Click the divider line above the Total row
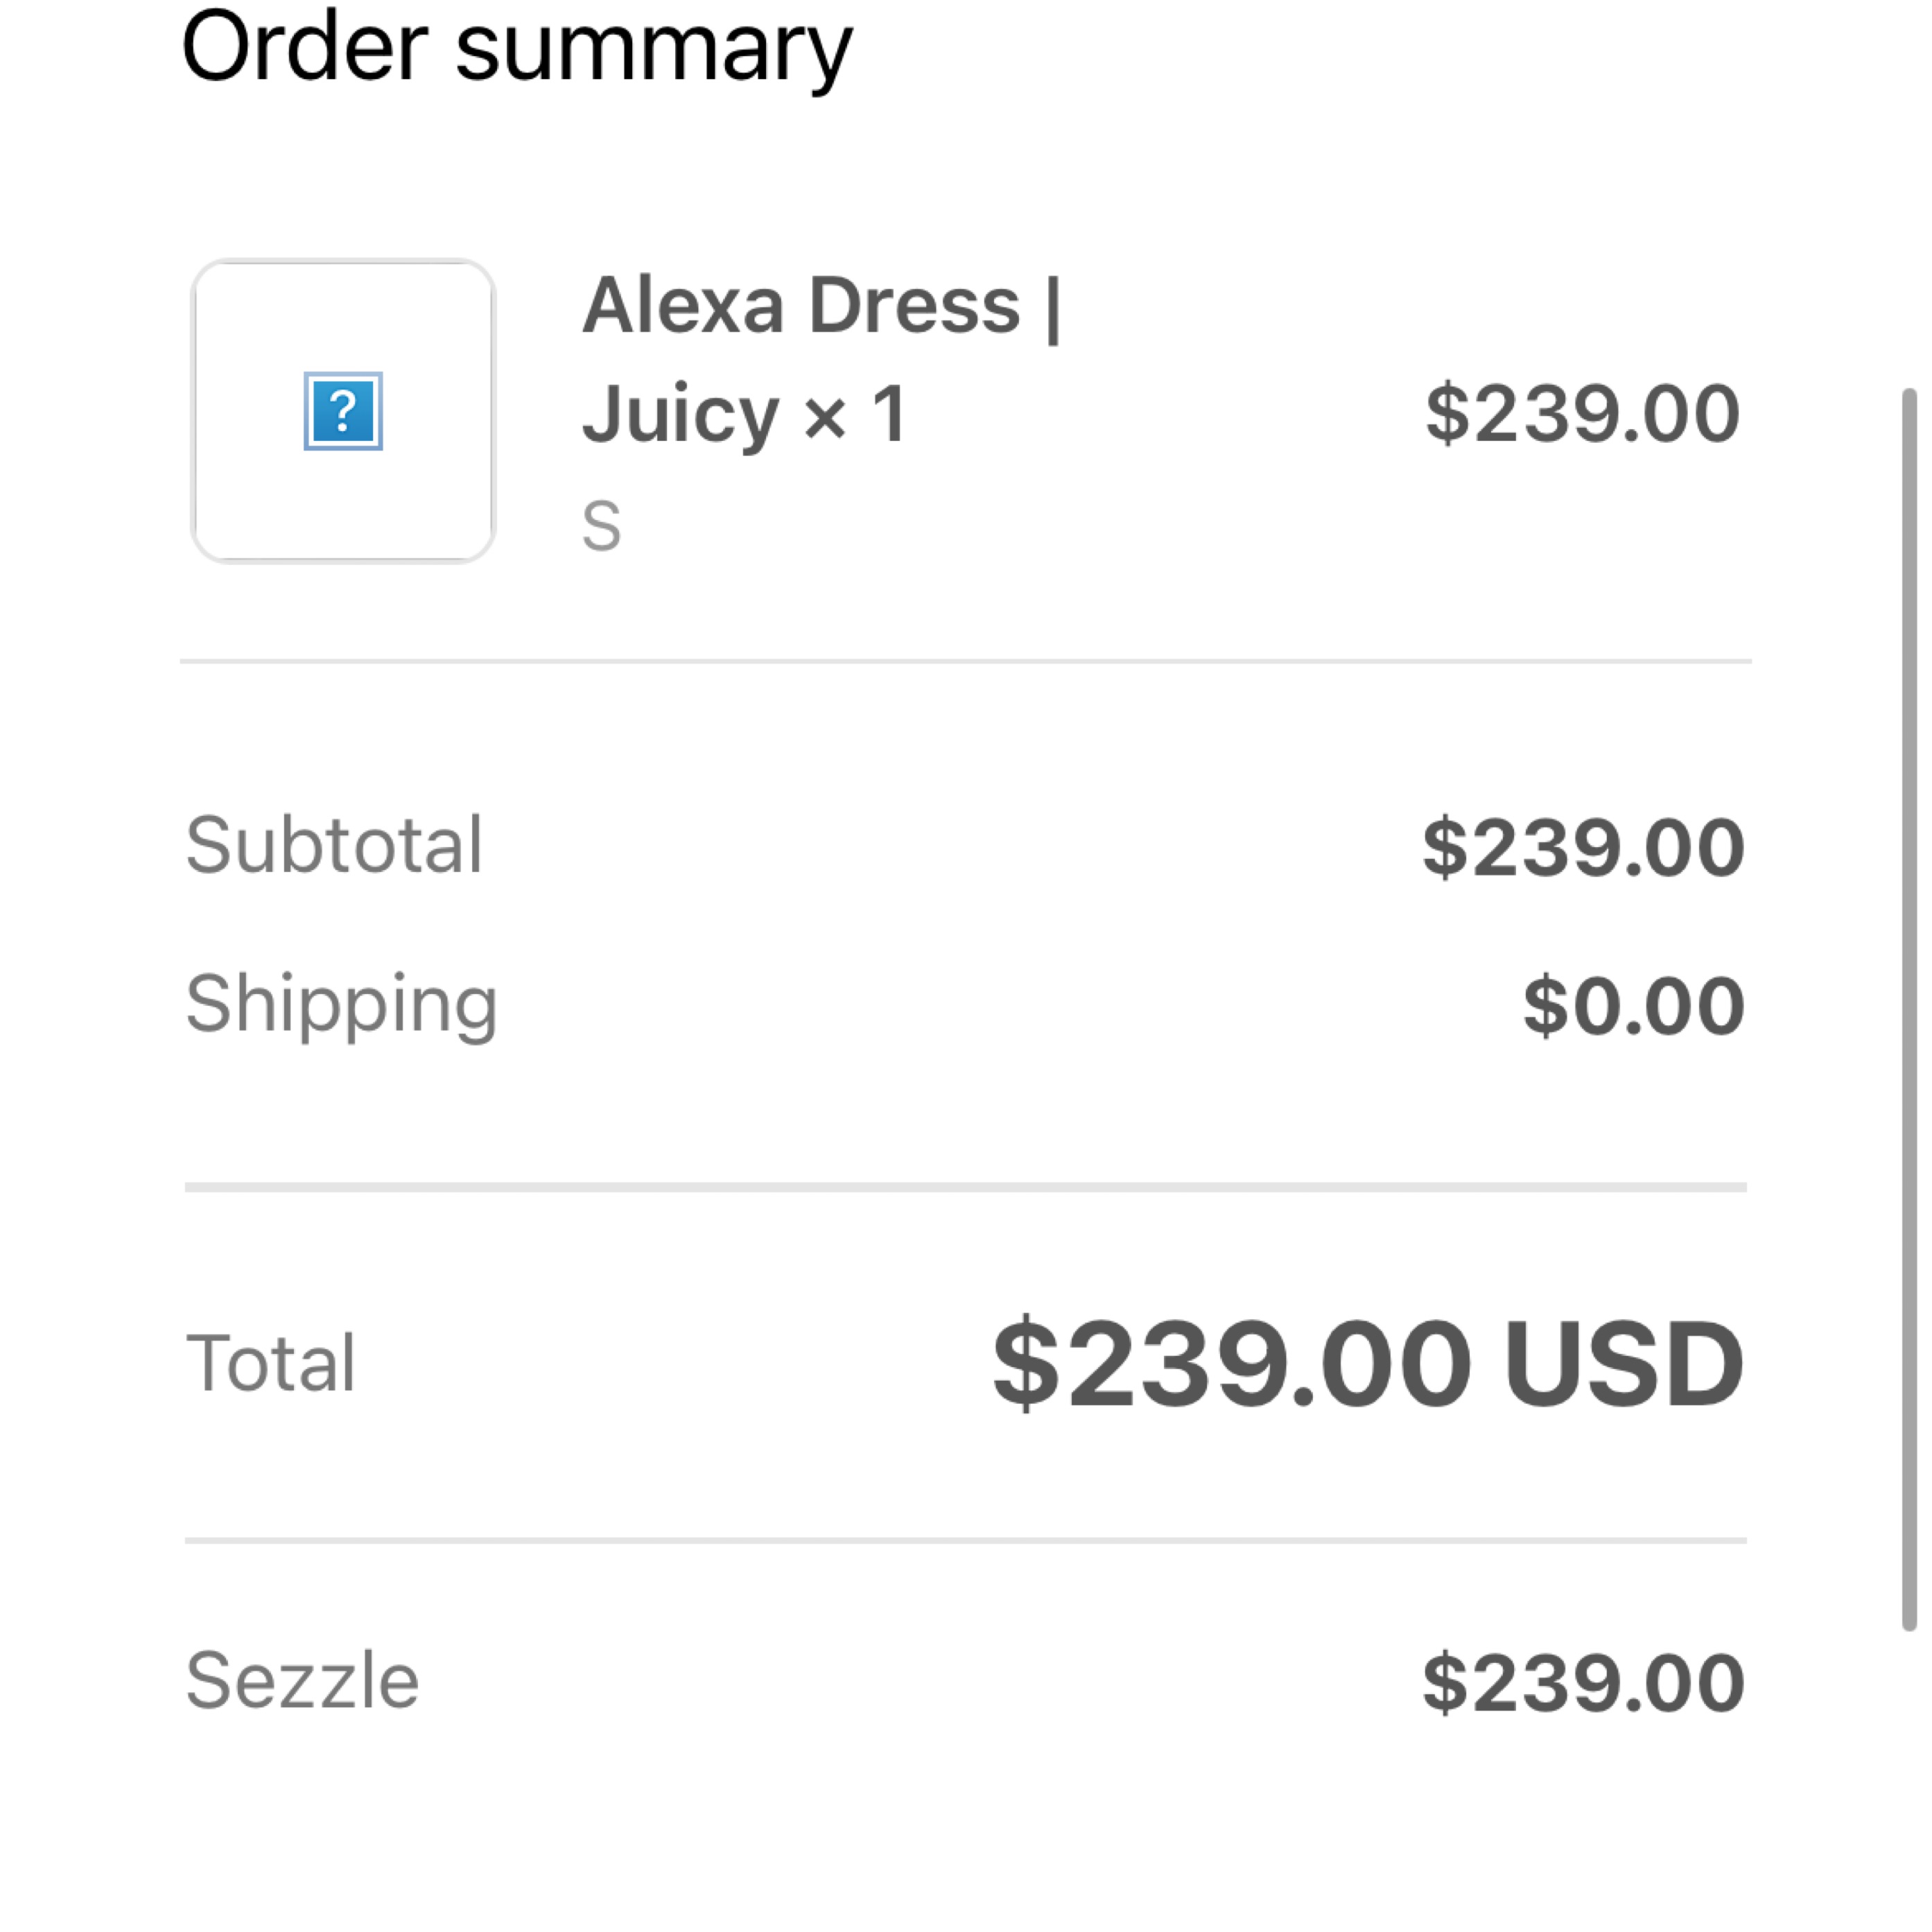Viewport: 1932px width, 1932px height. click(965, 1187)
